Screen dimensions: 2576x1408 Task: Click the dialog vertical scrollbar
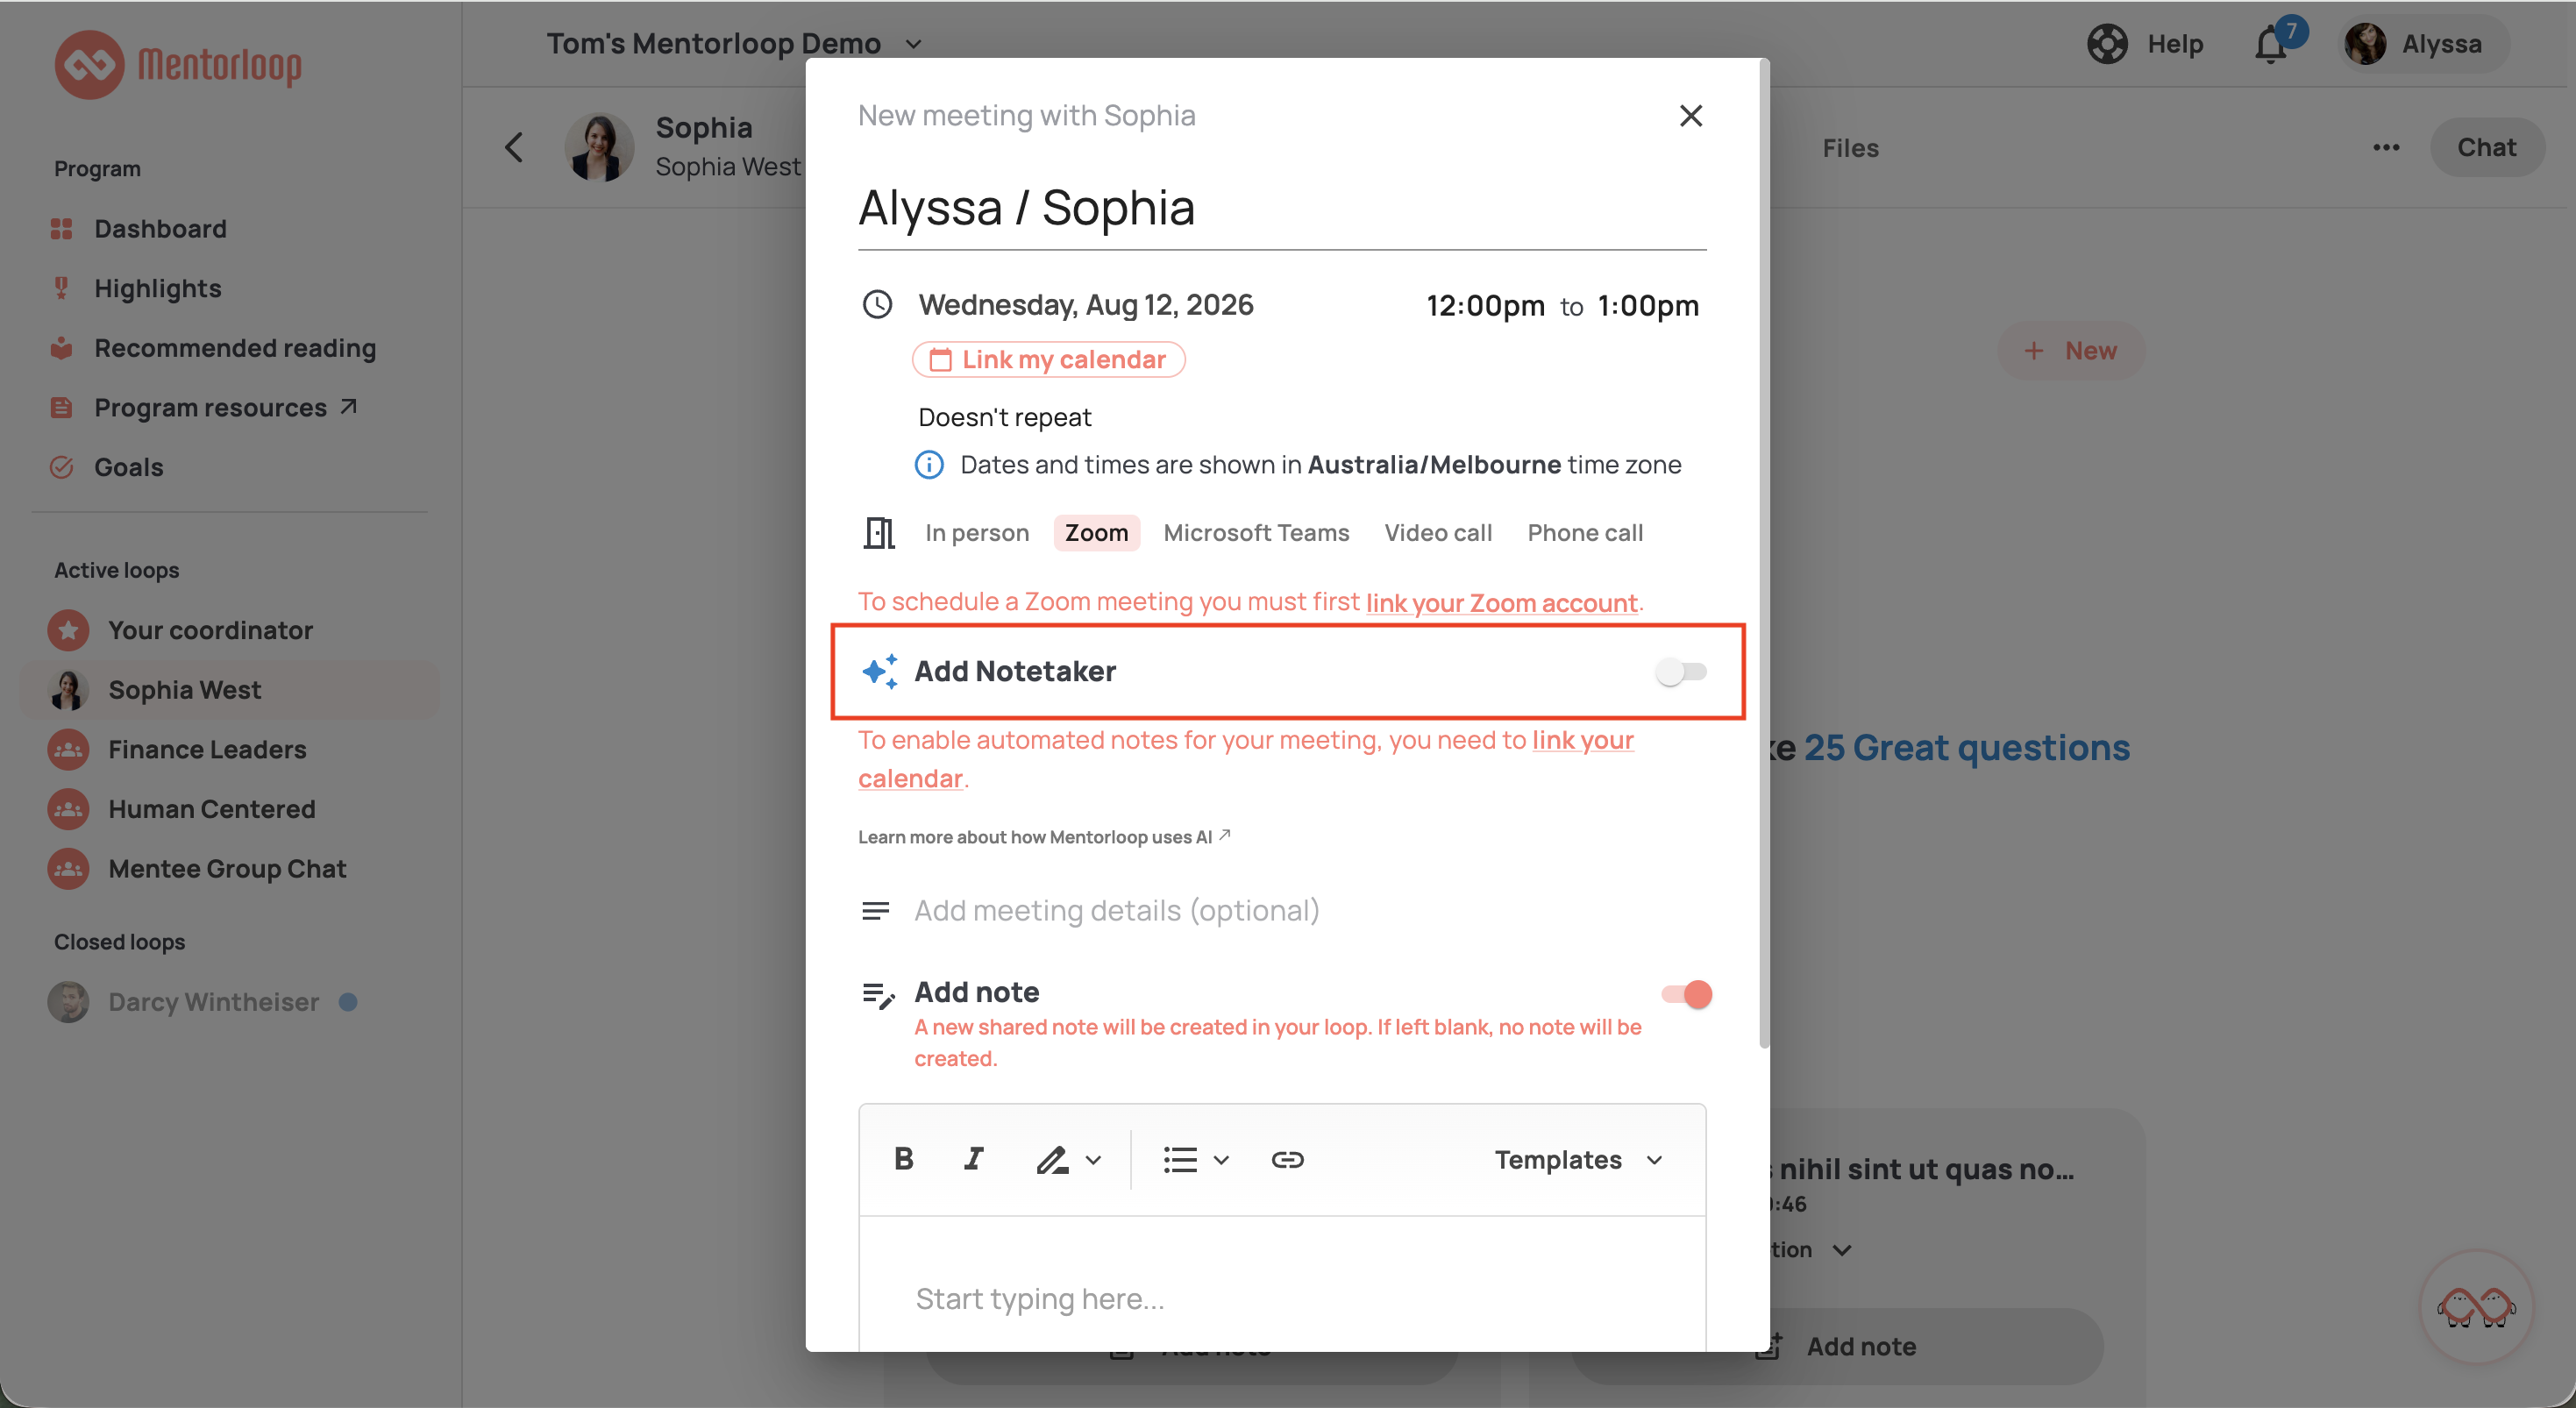pos(1763,553)
